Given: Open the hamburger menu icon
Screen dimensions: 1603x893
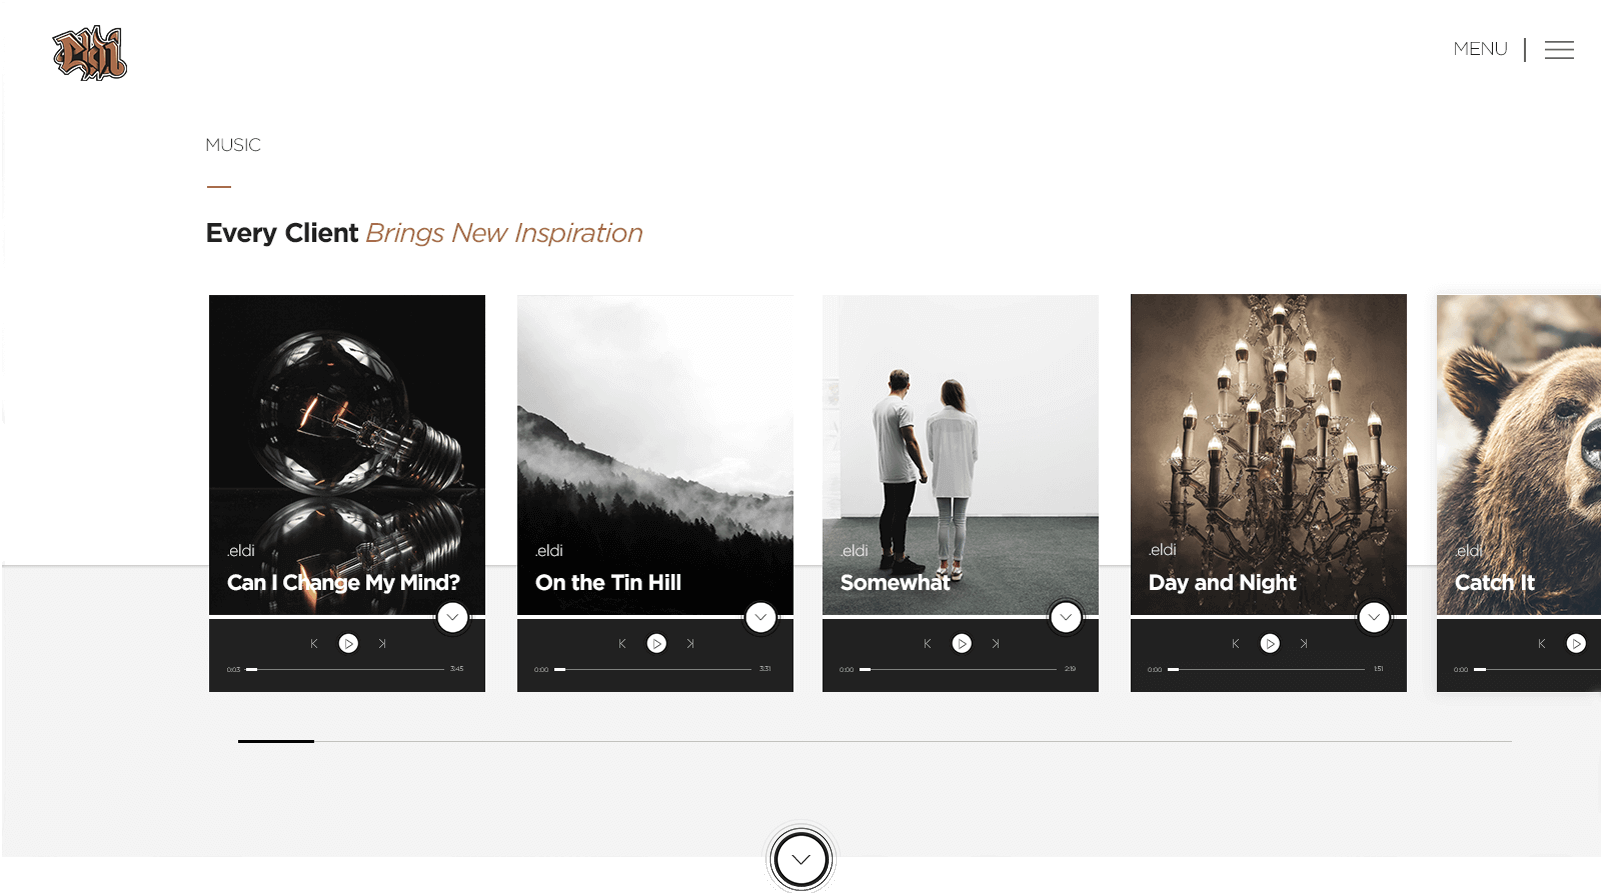Looking at the screenshot, I should pyautogui.click(x=1559, y=50).
